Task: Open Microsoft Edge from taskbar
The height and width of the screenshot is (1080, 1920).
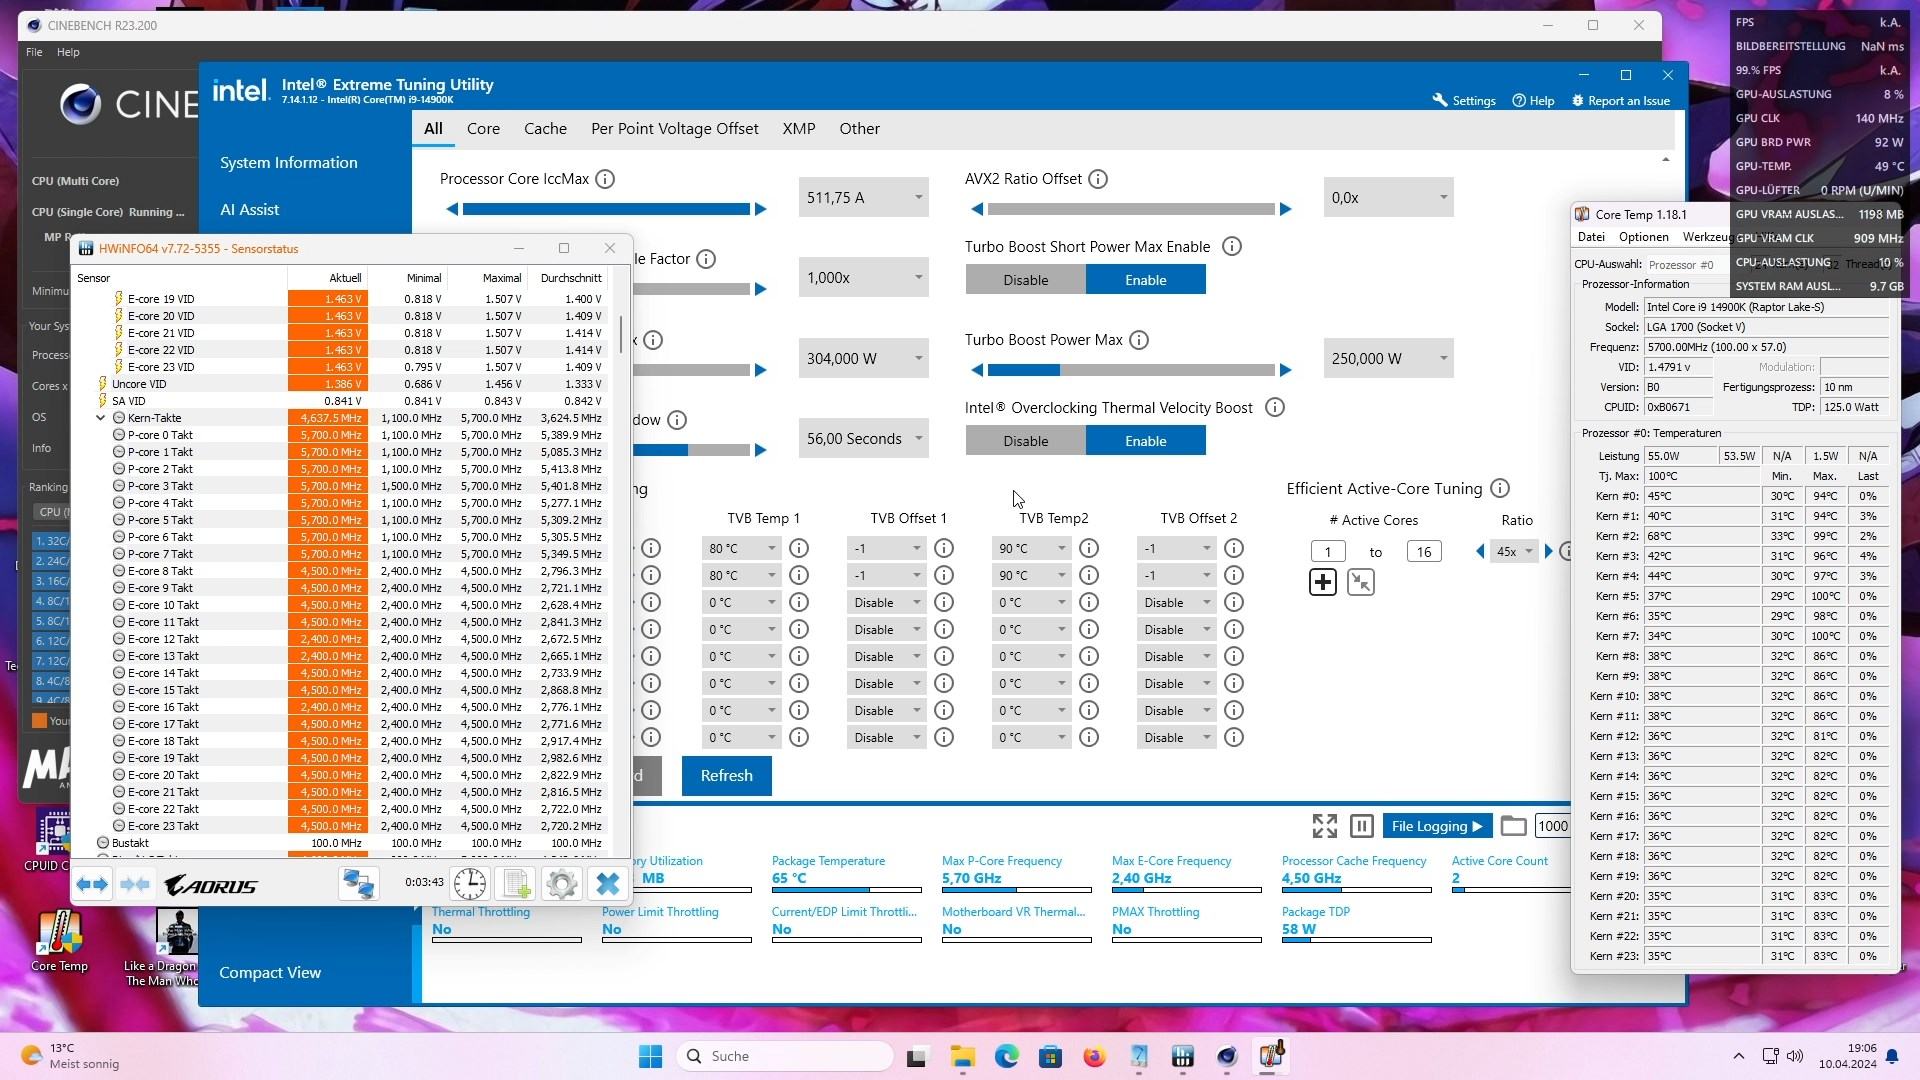Action: [x=1006, y=1056]
